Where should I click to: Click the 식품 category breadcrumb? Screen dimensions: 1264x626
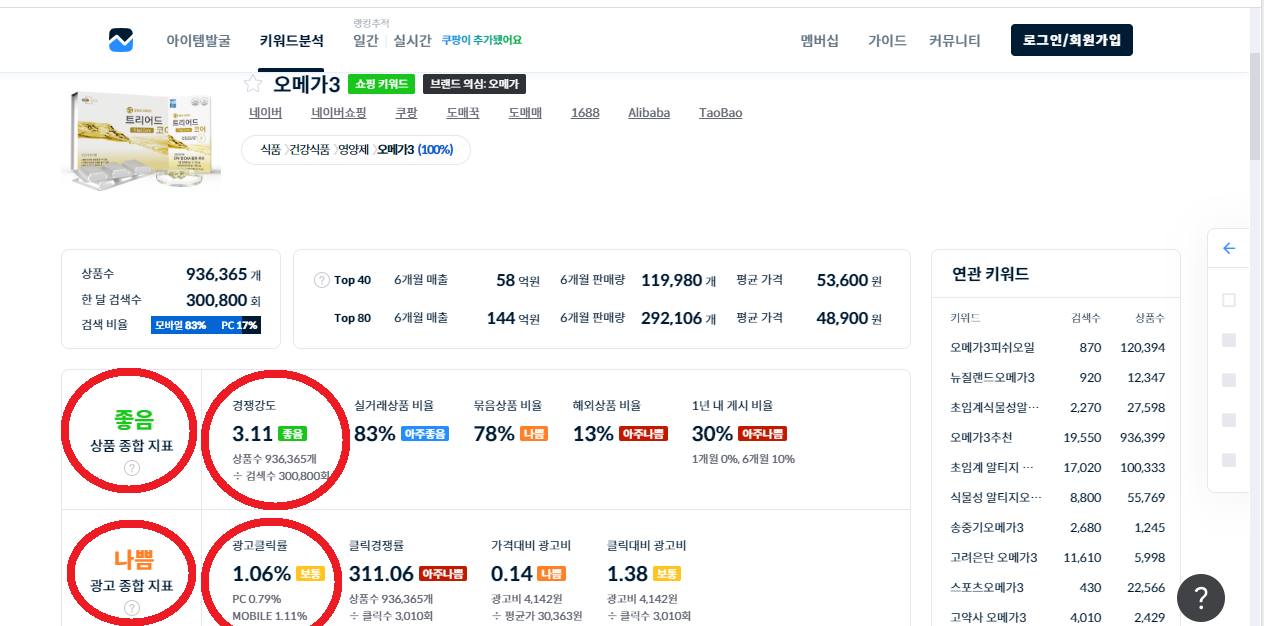click(270, 149)
